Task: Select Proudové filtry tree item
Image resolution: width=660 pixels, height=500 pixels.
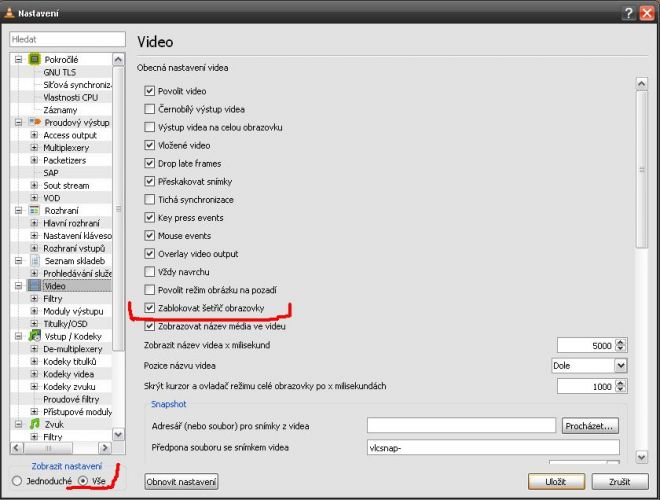Action: [x=71, y=399]
